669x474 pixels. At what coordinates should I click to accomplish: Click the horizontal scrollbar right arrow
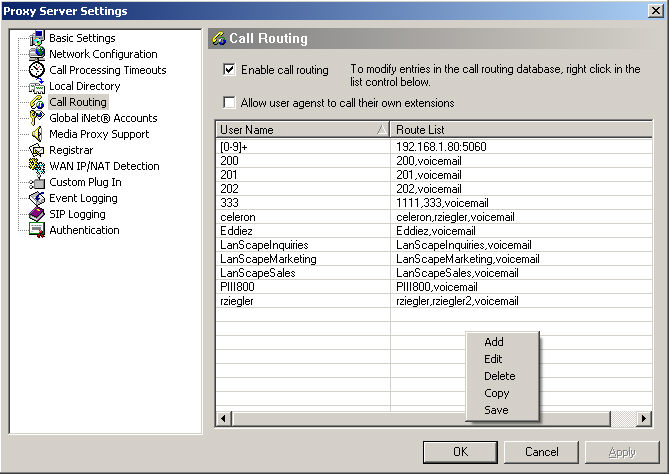(x=643, y=418)
